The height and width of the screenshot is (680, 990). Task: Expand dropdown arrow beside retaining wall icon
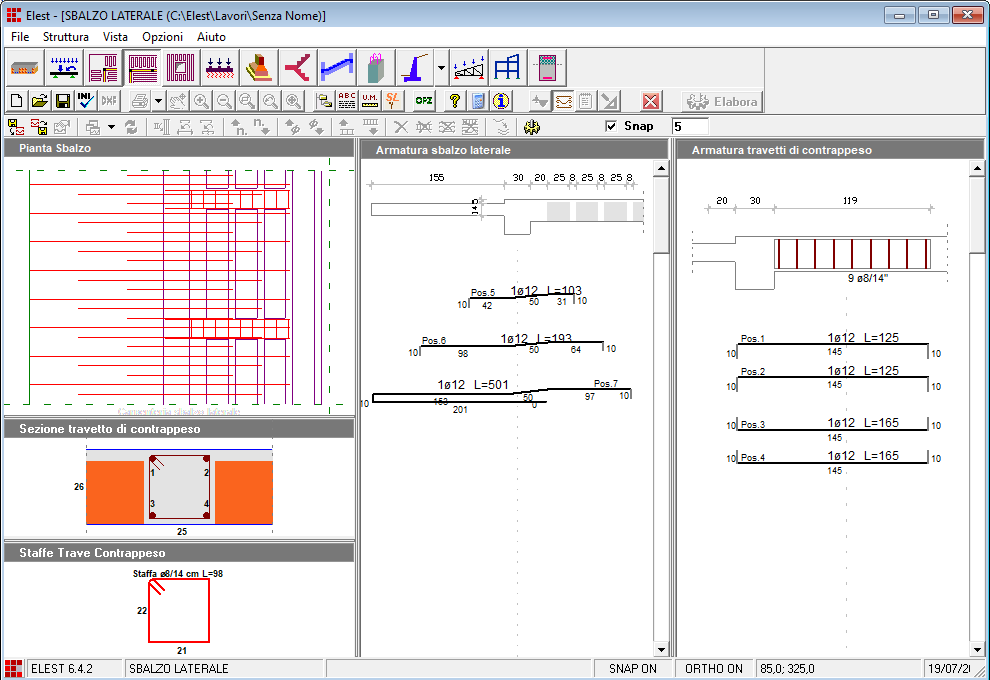[x=442, y=69]
